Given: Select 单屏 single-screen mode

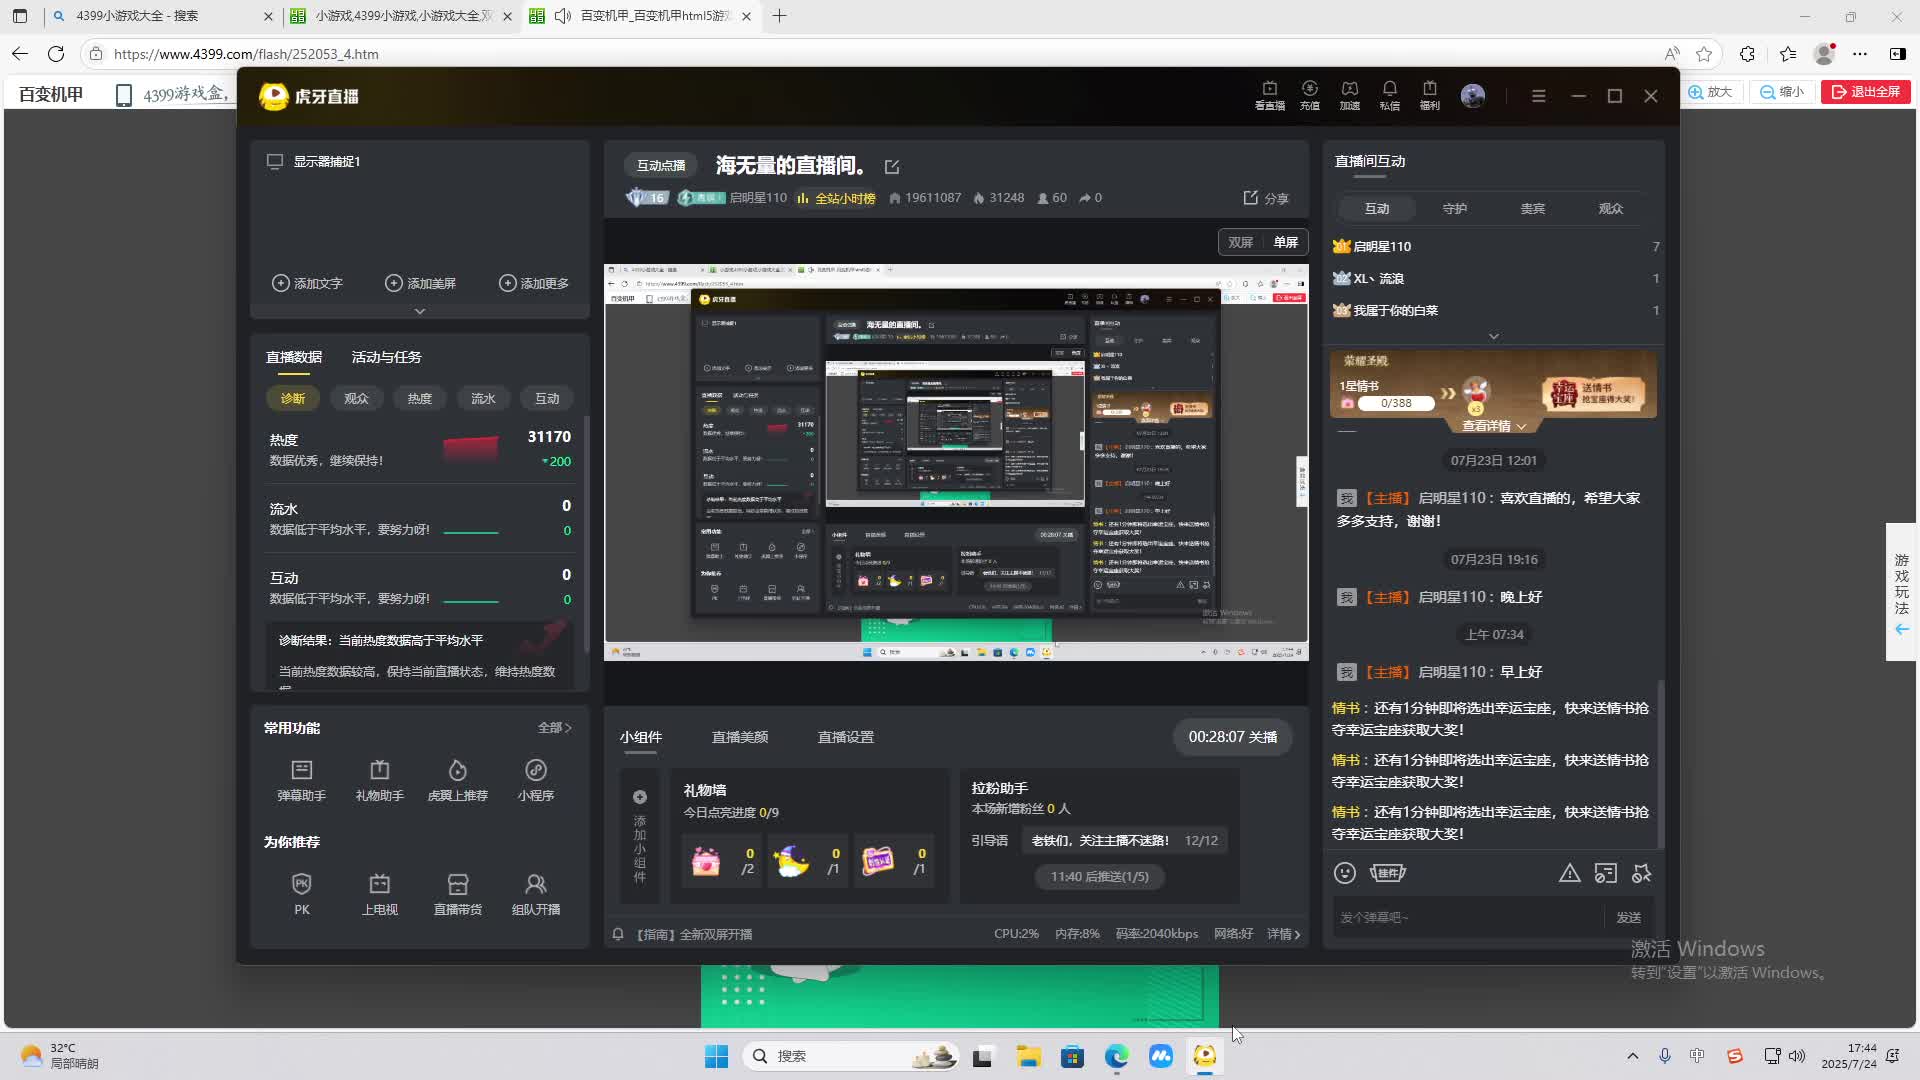Looking at the screenshot, I should click(1285, 242).
